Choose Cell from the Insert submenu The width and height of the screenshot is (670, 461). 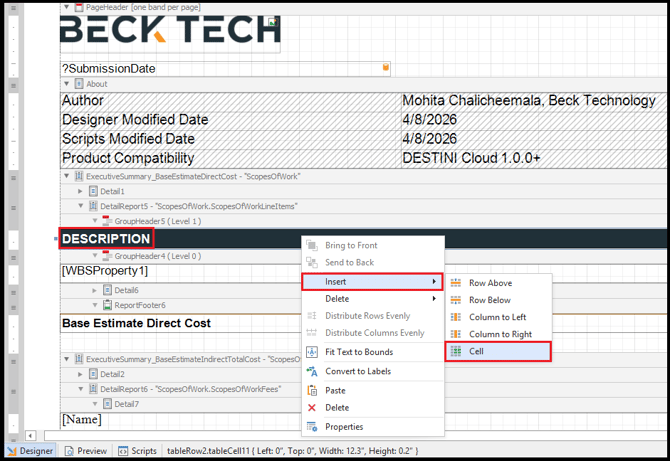(x=498, y=352)
